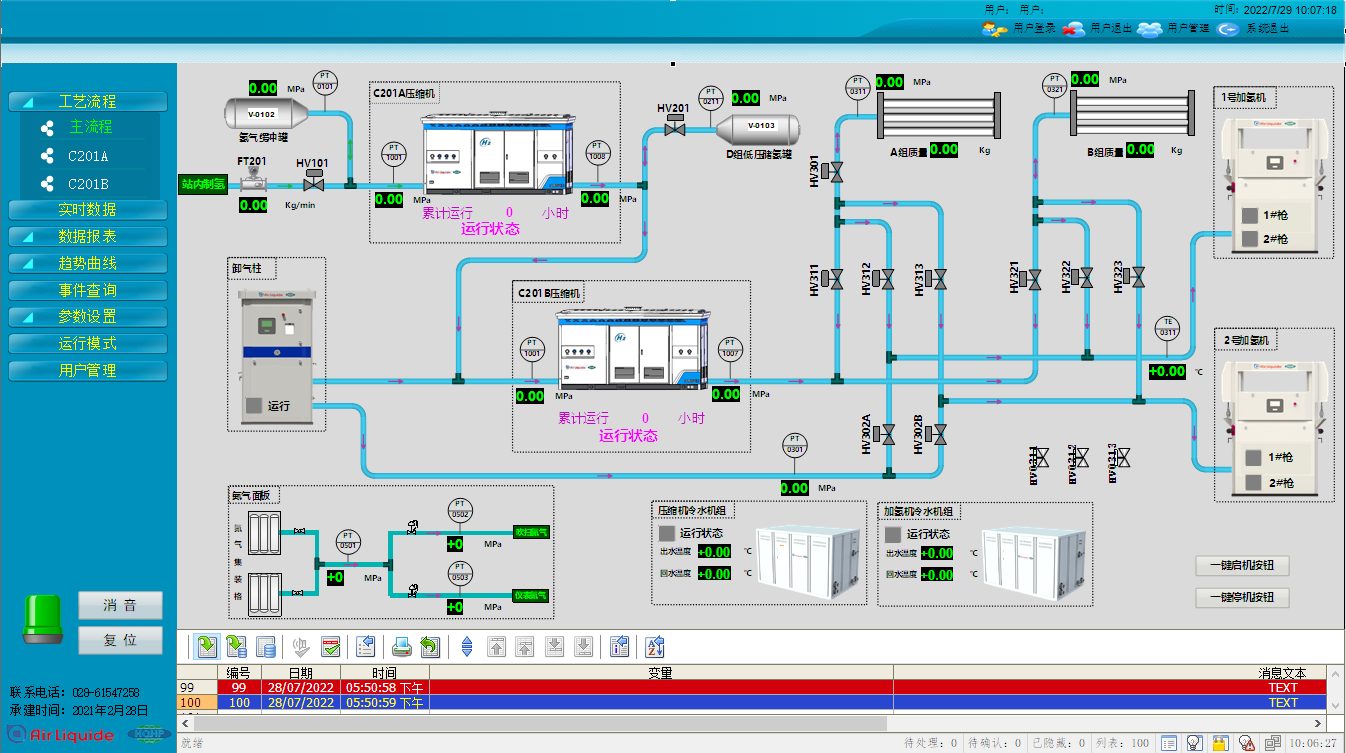This screenshot has height=753, width=1346.
Task: Select C201A under 工艺流程
Action: [88, 156]
